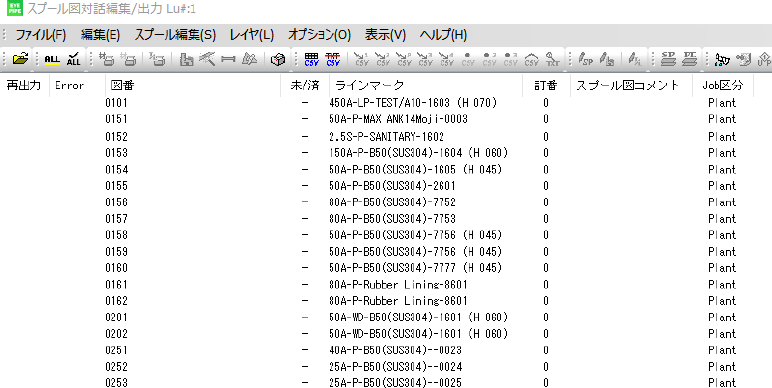The image size is (772, 388).
Task: Select row with drawing number 0159
Action: click(x=117, y=252)
